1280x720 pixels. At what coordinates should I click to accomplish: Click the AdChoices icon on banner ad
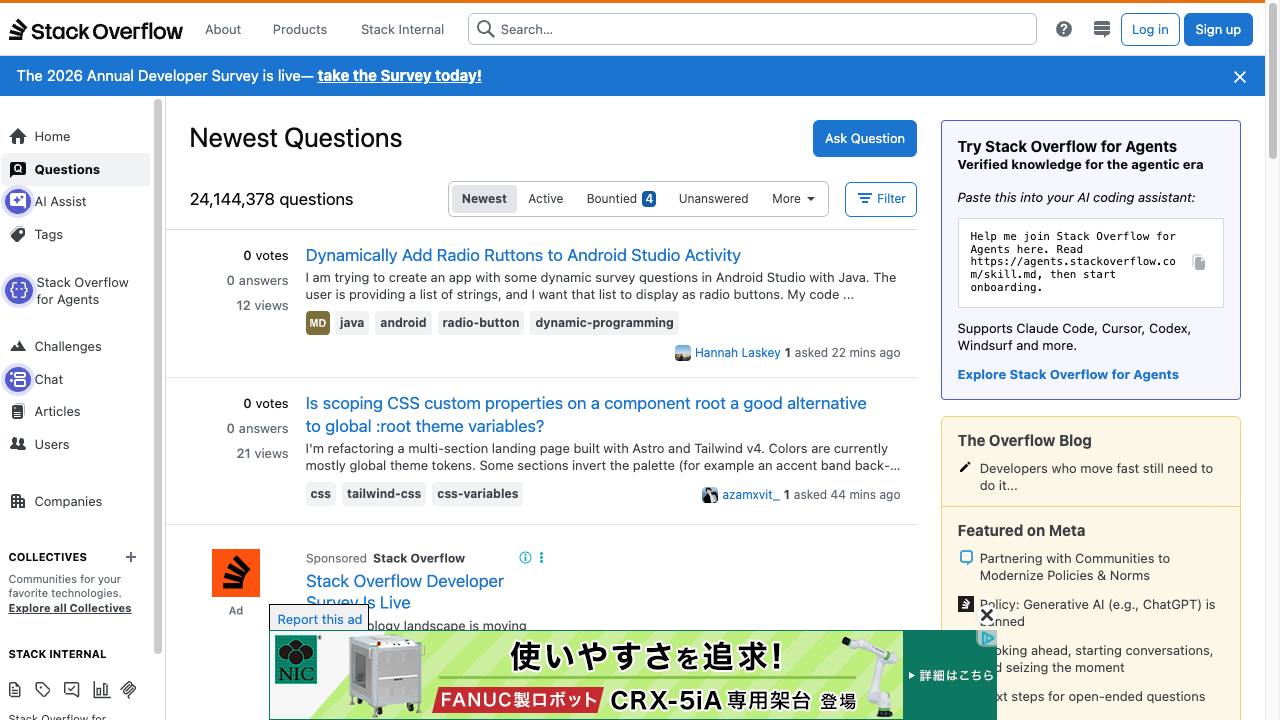tap(988, 638)
